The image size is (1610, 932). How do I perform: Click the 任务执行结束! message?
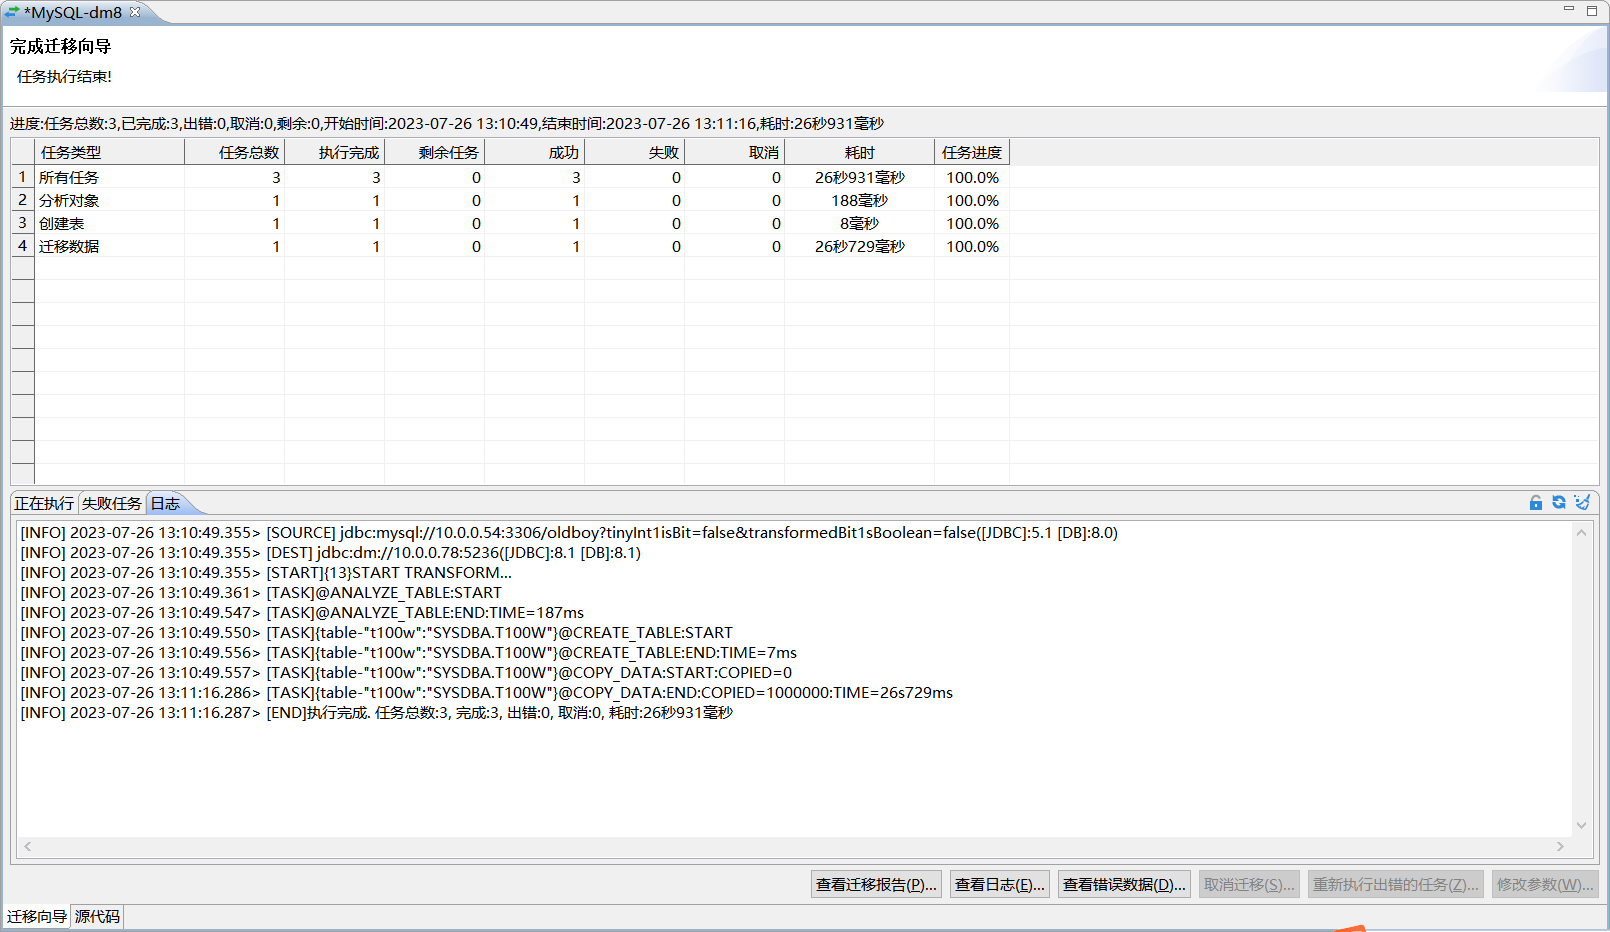(64, 77)
